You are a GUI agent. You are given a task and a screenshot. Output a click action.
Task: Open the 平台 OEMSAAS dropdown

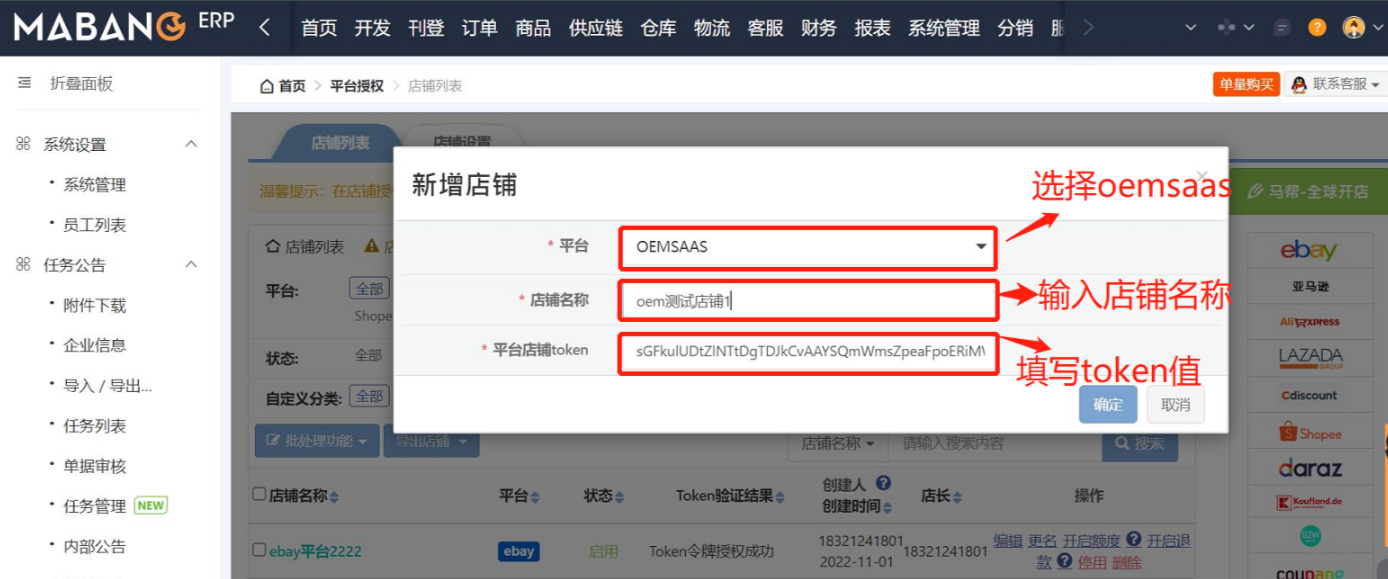807,247
